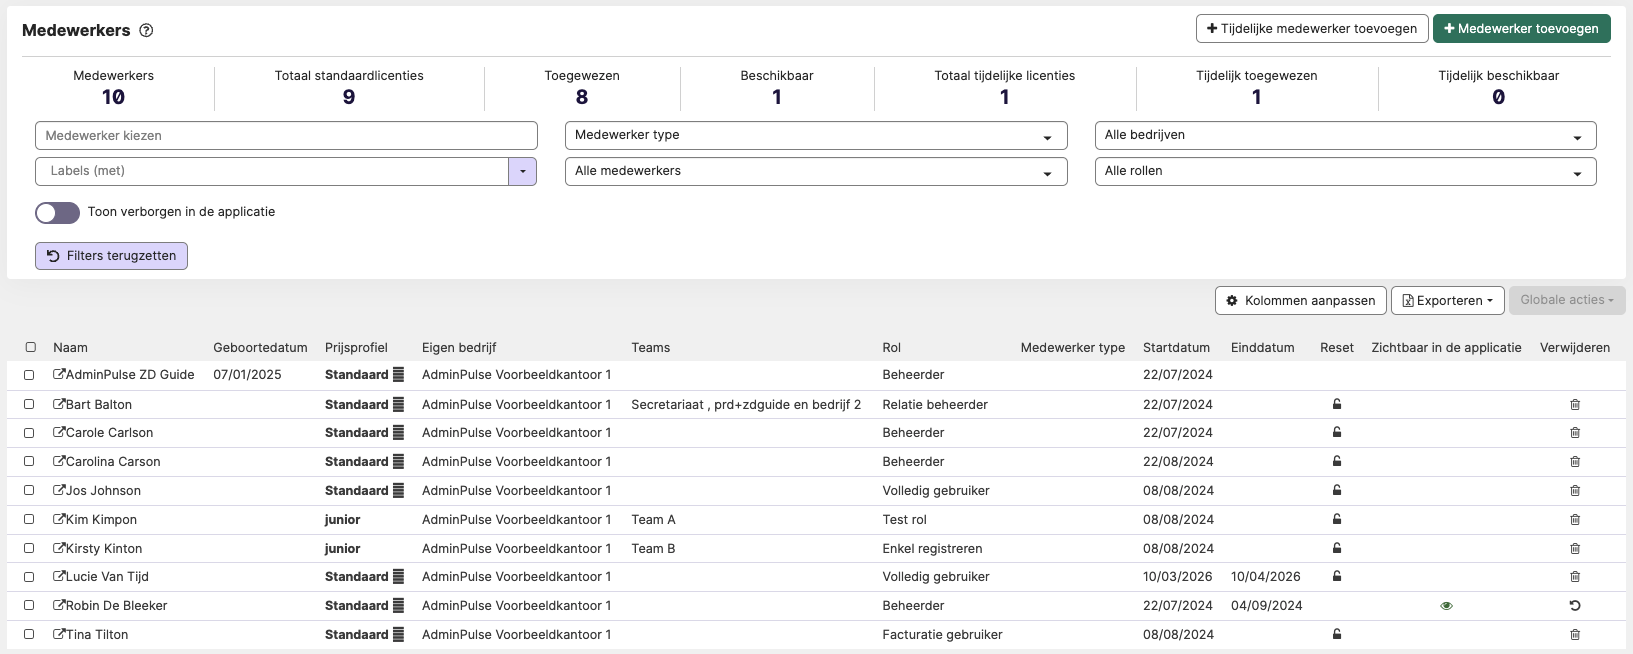Image resolution: width=1633 pixels, height=654 pixels.
Task: Open the help icon next to Medewerkers
Action: pos(146,30)
